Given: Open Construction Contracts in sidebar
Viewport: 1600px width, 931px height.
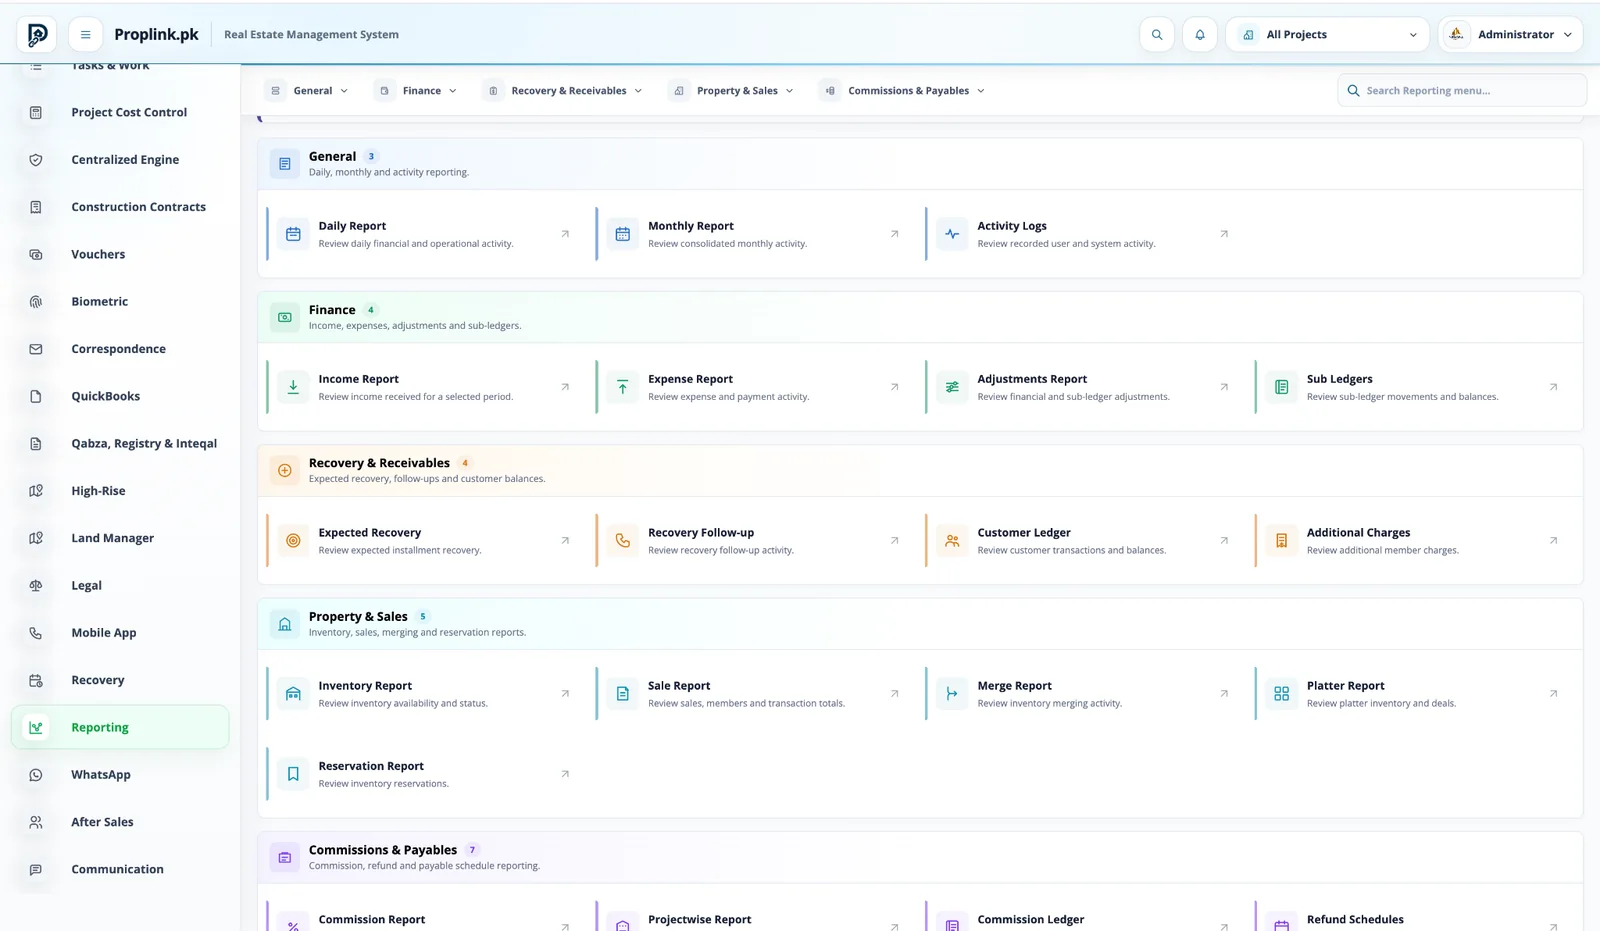Looking at the screenshot, I should (x=120, y=207).
